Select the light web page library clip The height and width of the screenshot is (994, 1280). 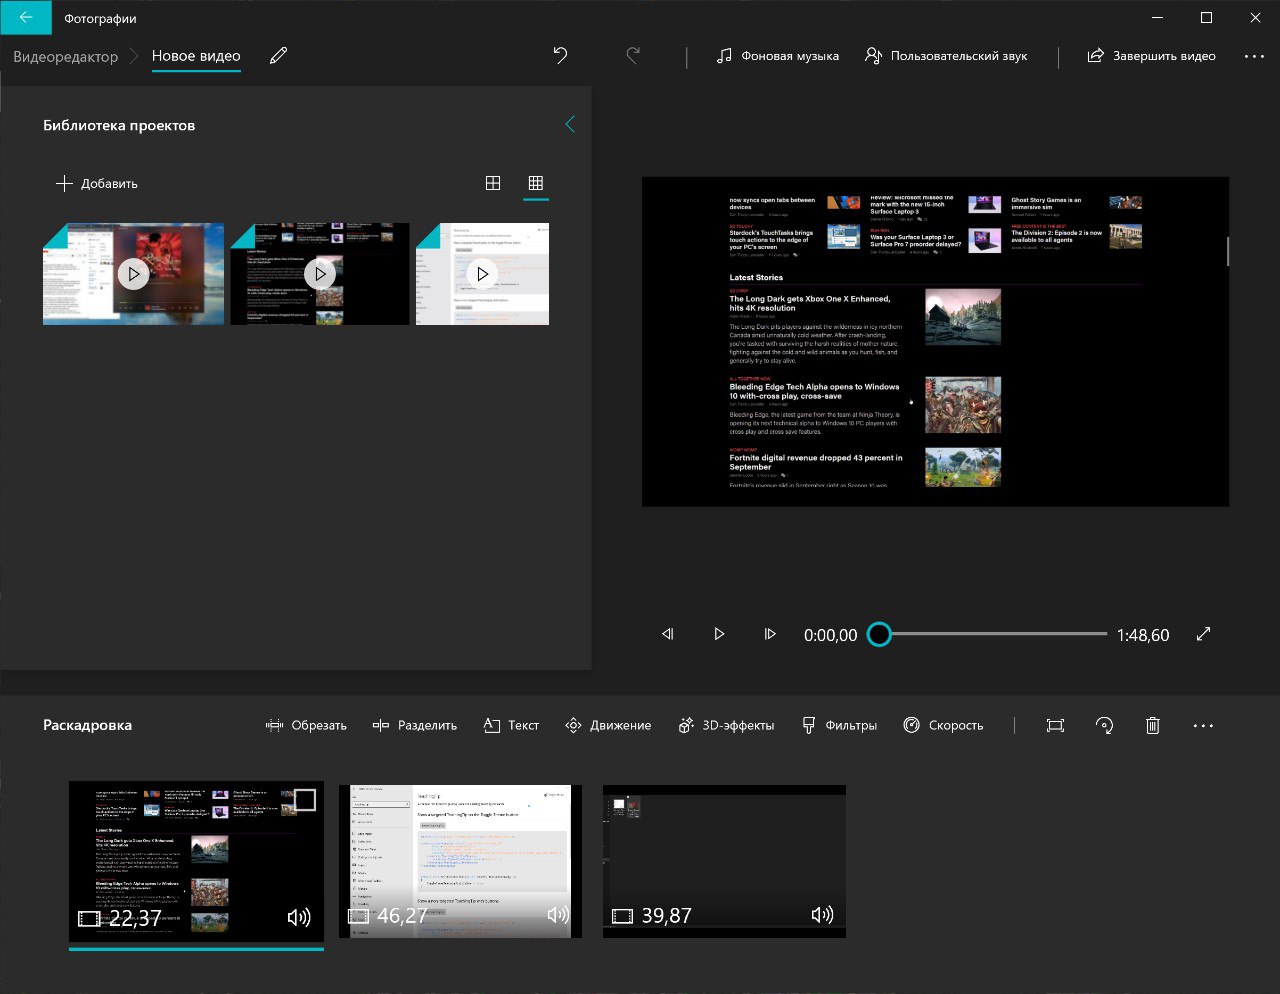pos(482,274)
